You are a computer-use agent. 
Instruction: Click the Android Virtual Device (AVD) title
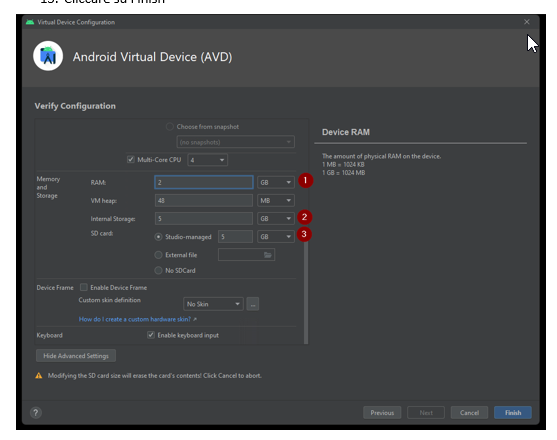152,57
